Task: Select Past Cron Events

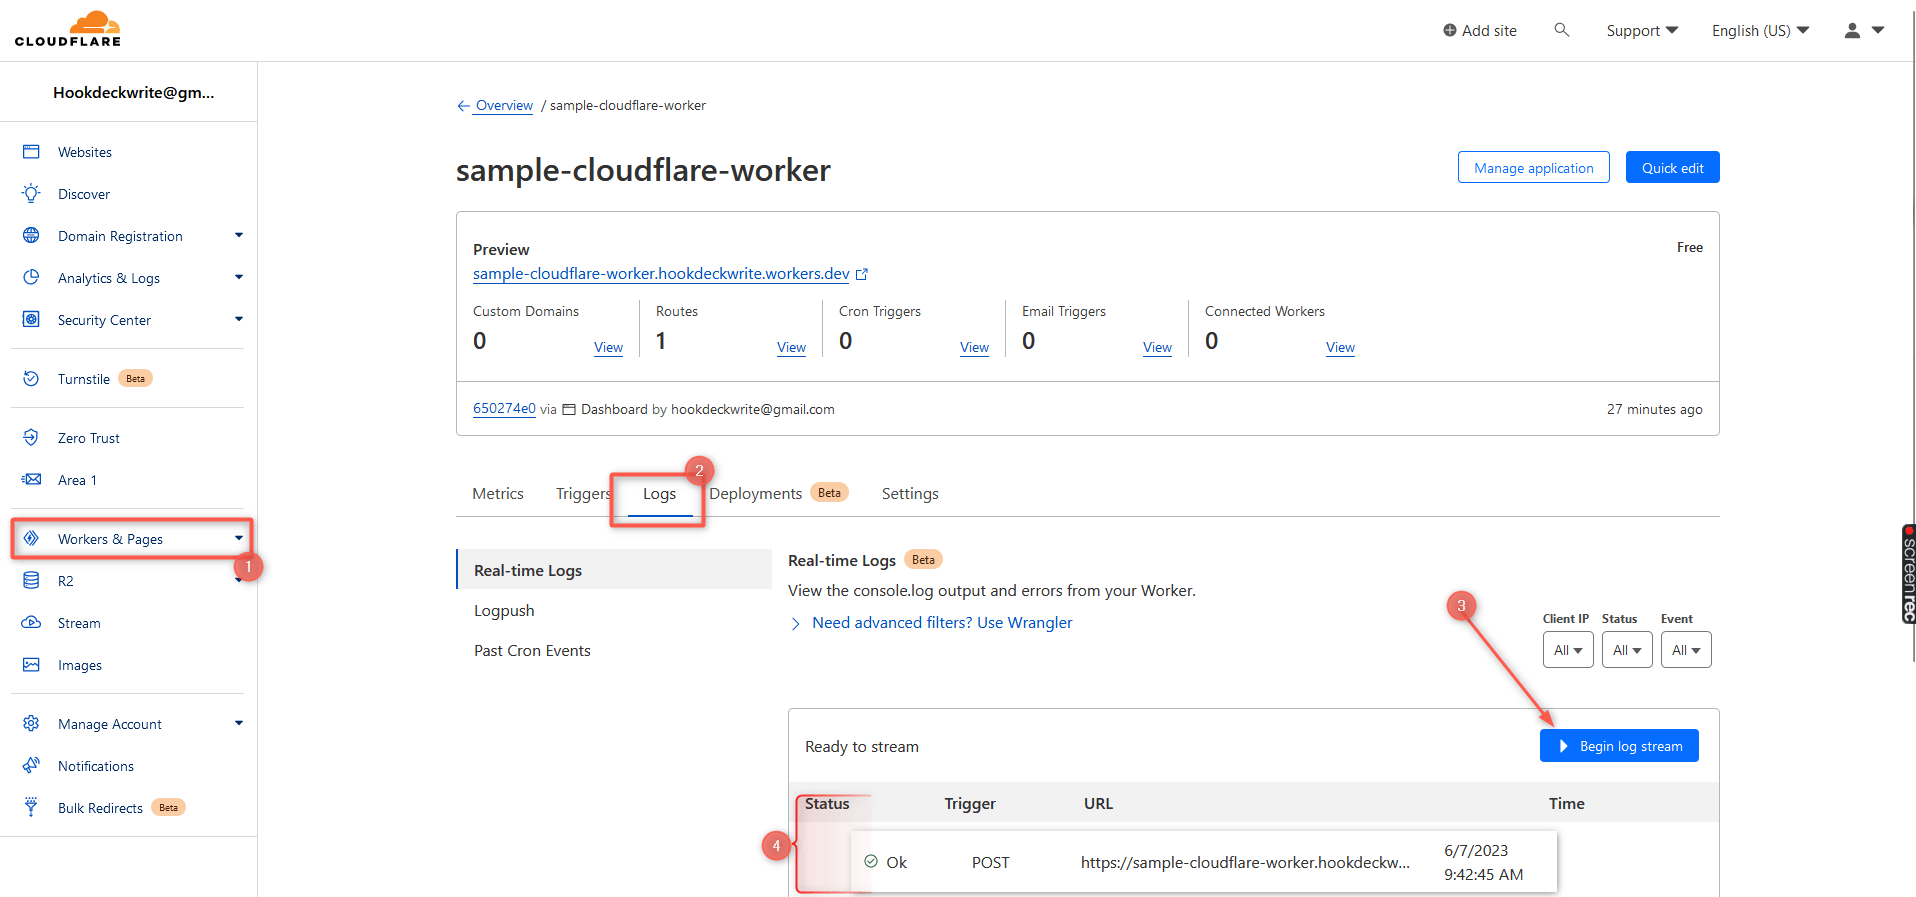Action: pyautogui.click(x=532, y=651)
